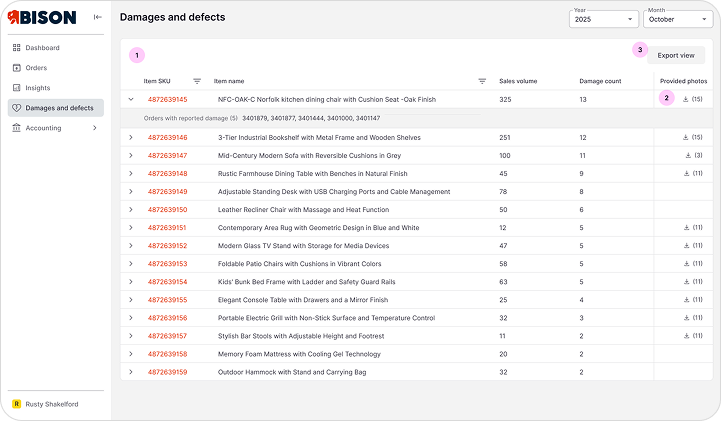Screen dimensions: 721x421
Task: Select Damages and defects menu item
Action: tap(56, 108)
